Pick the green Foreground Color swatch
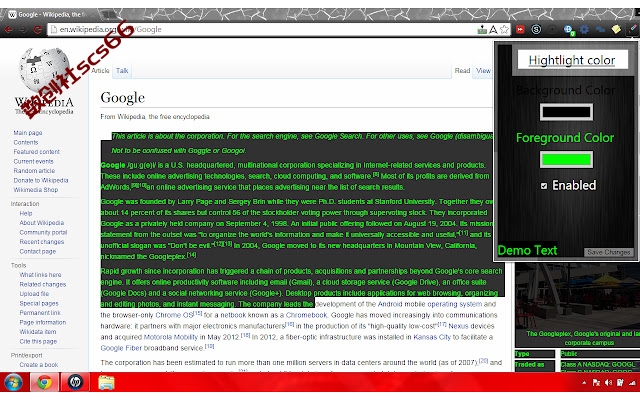The height and width of the screenshot is (400, 640). [566, 160]
